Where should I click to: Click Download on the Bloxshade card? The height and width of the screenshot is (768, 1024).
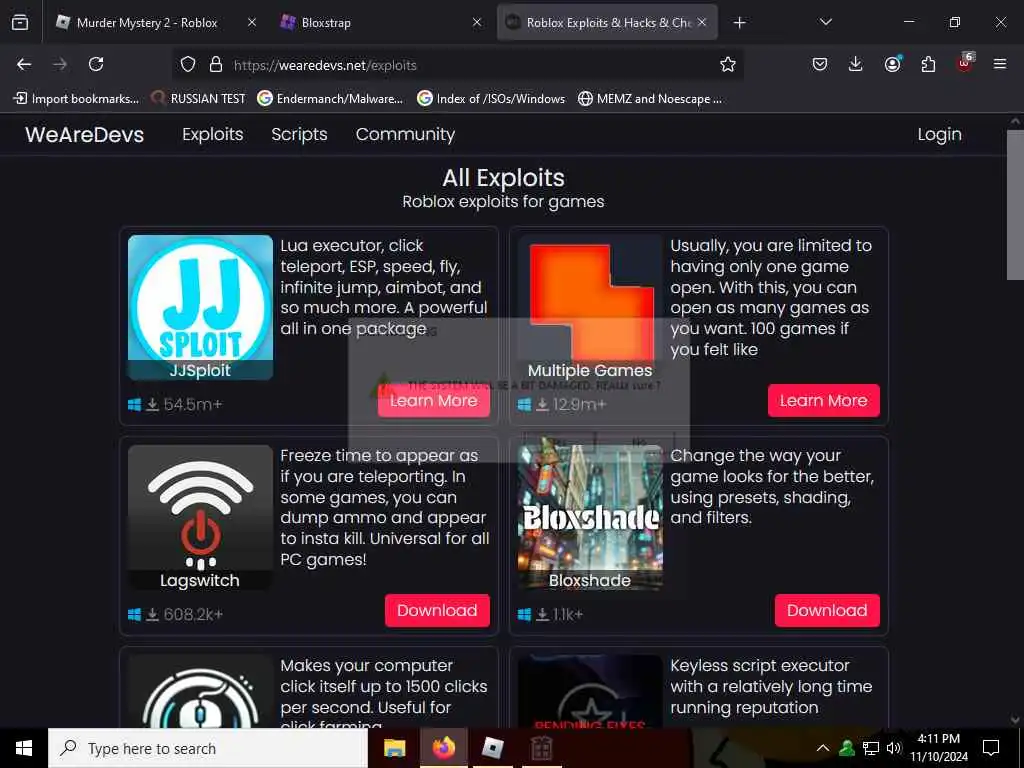pyautogui.click(x=827, y=611)
